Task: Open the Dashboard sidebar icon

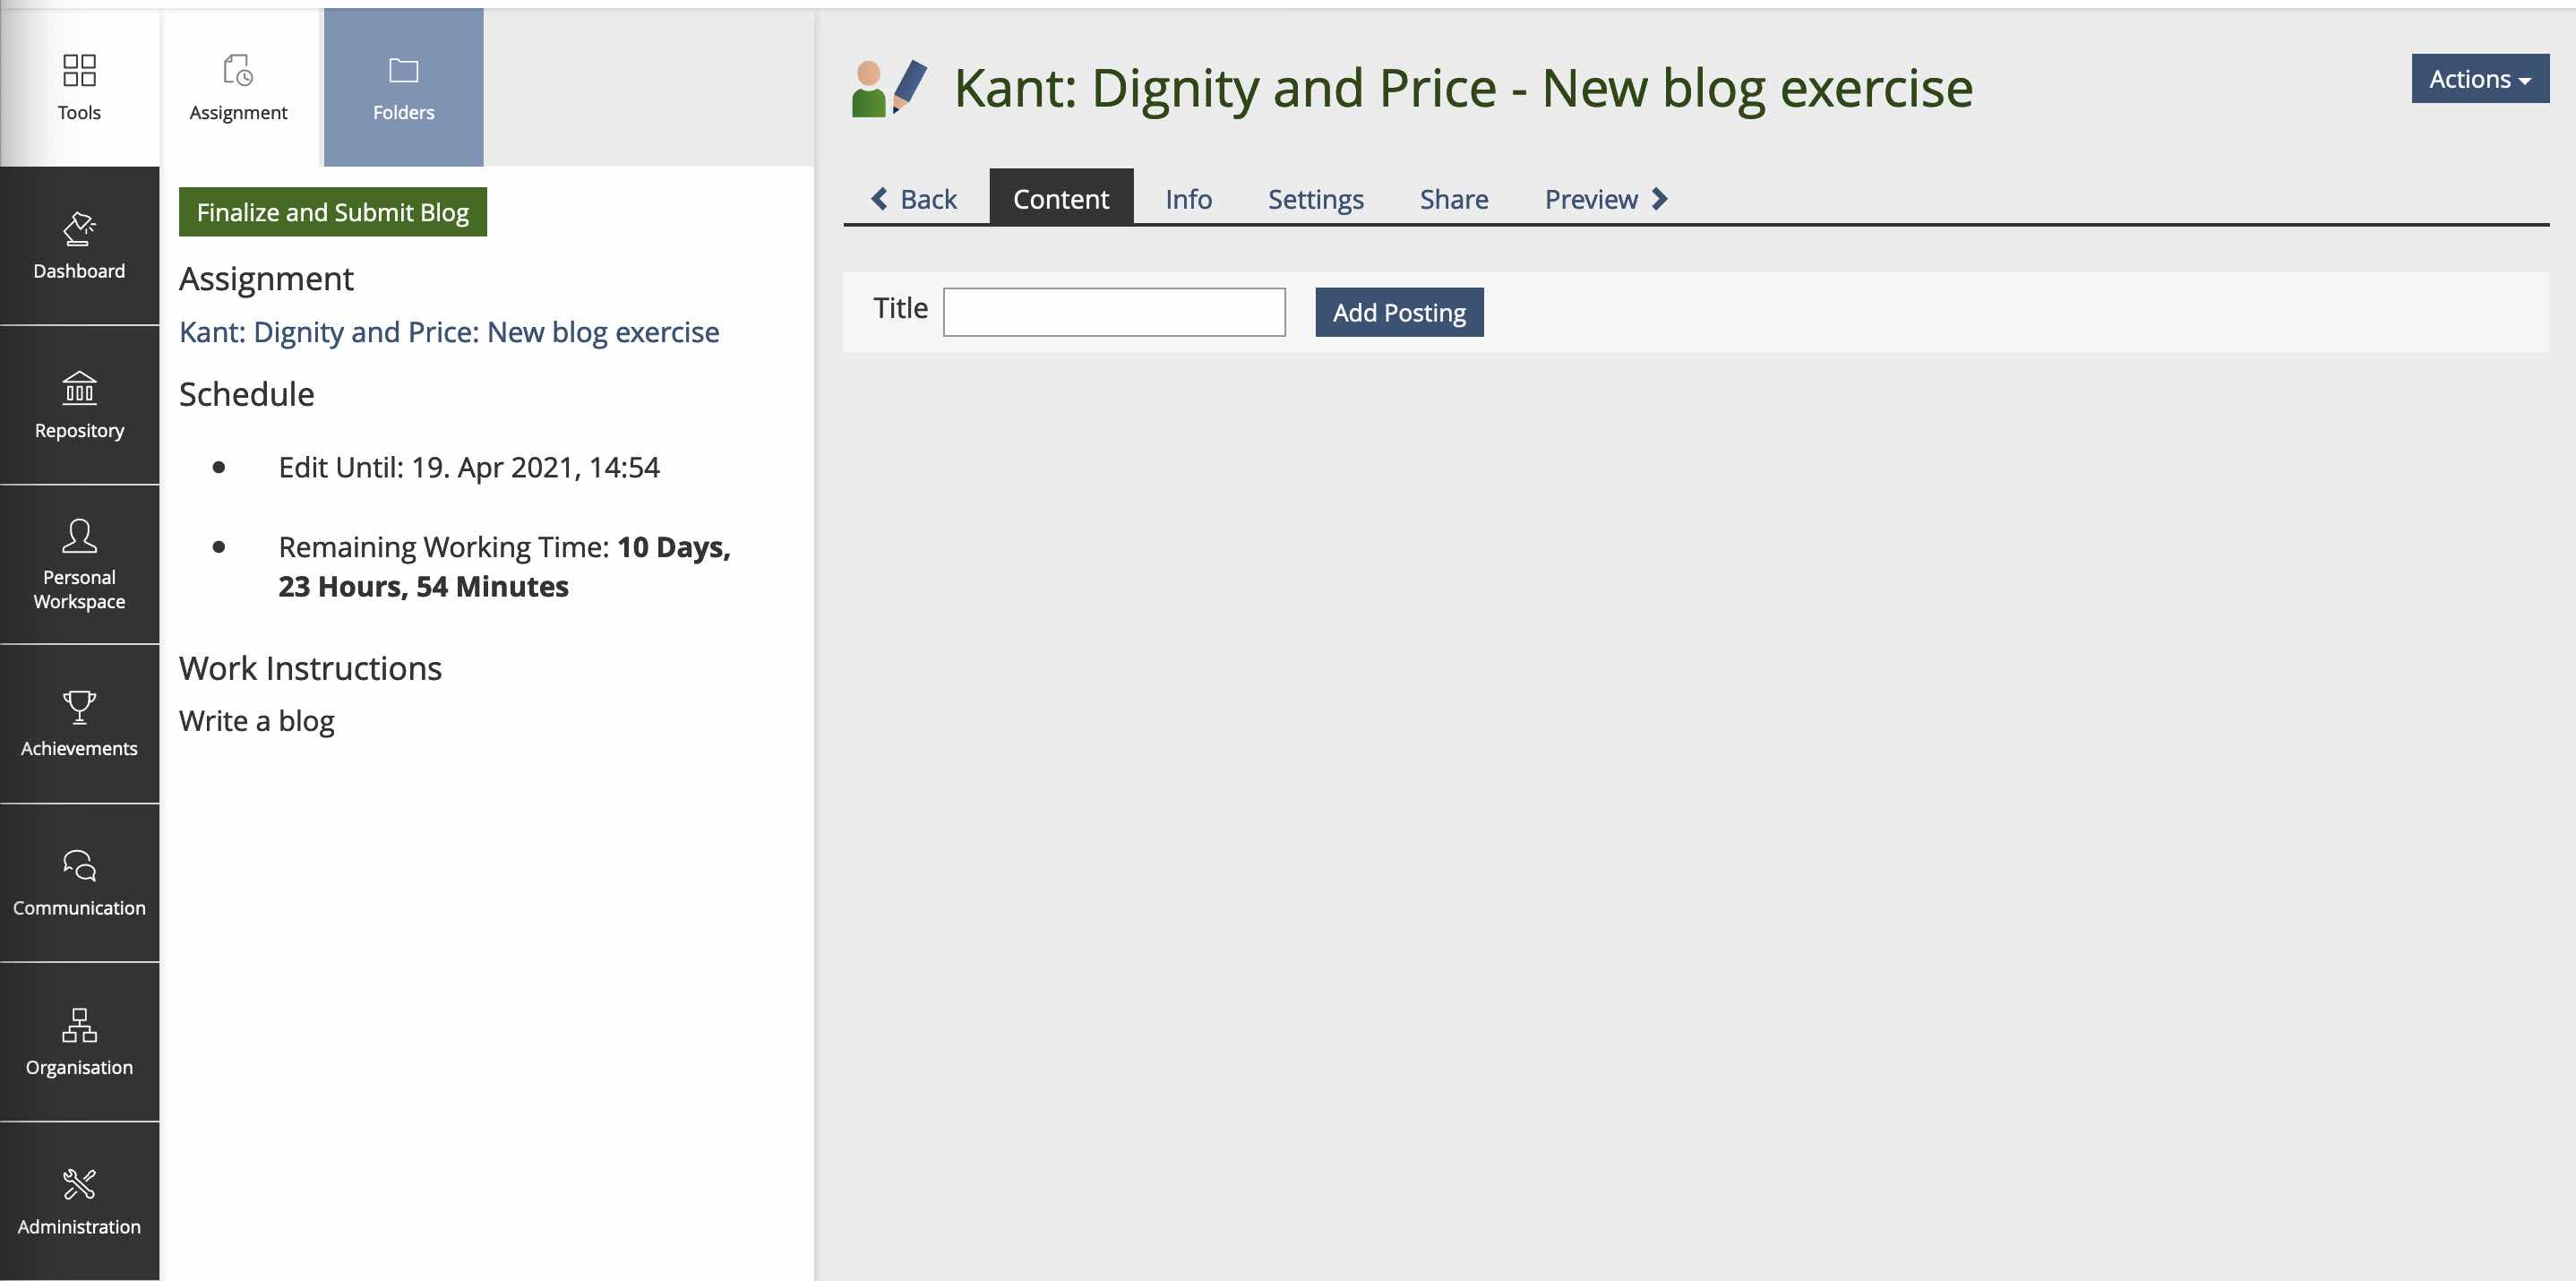Action: click(79, 230)
